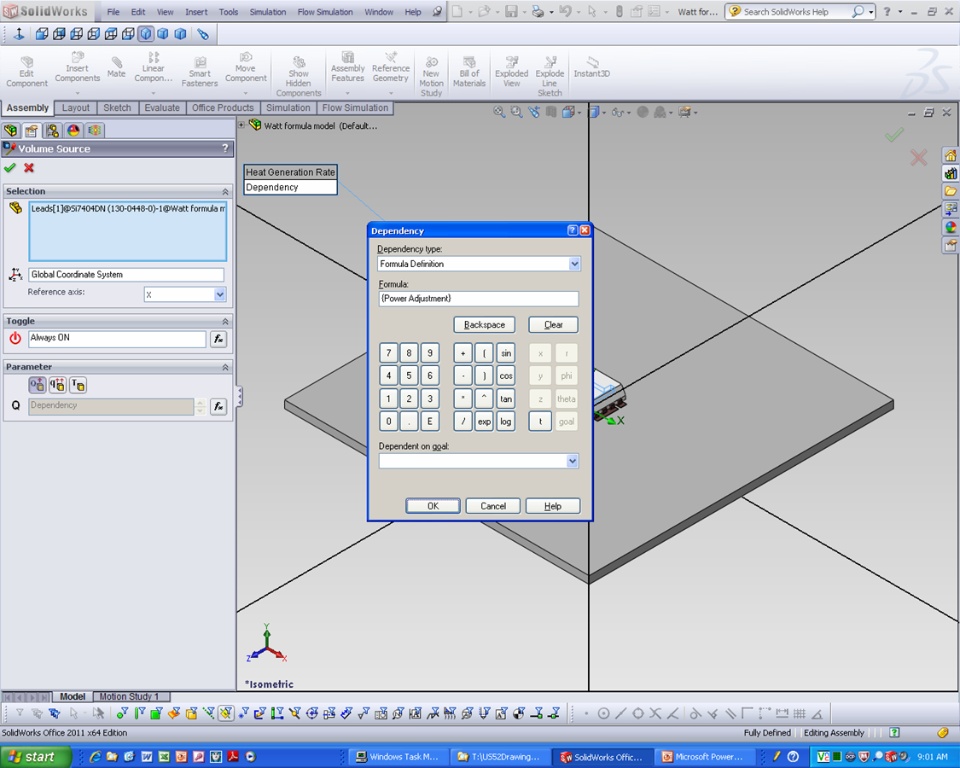Screen dimensions: 960x768
Task: Click OK in the Dependency dialog
Action: [x=433, y=506]
